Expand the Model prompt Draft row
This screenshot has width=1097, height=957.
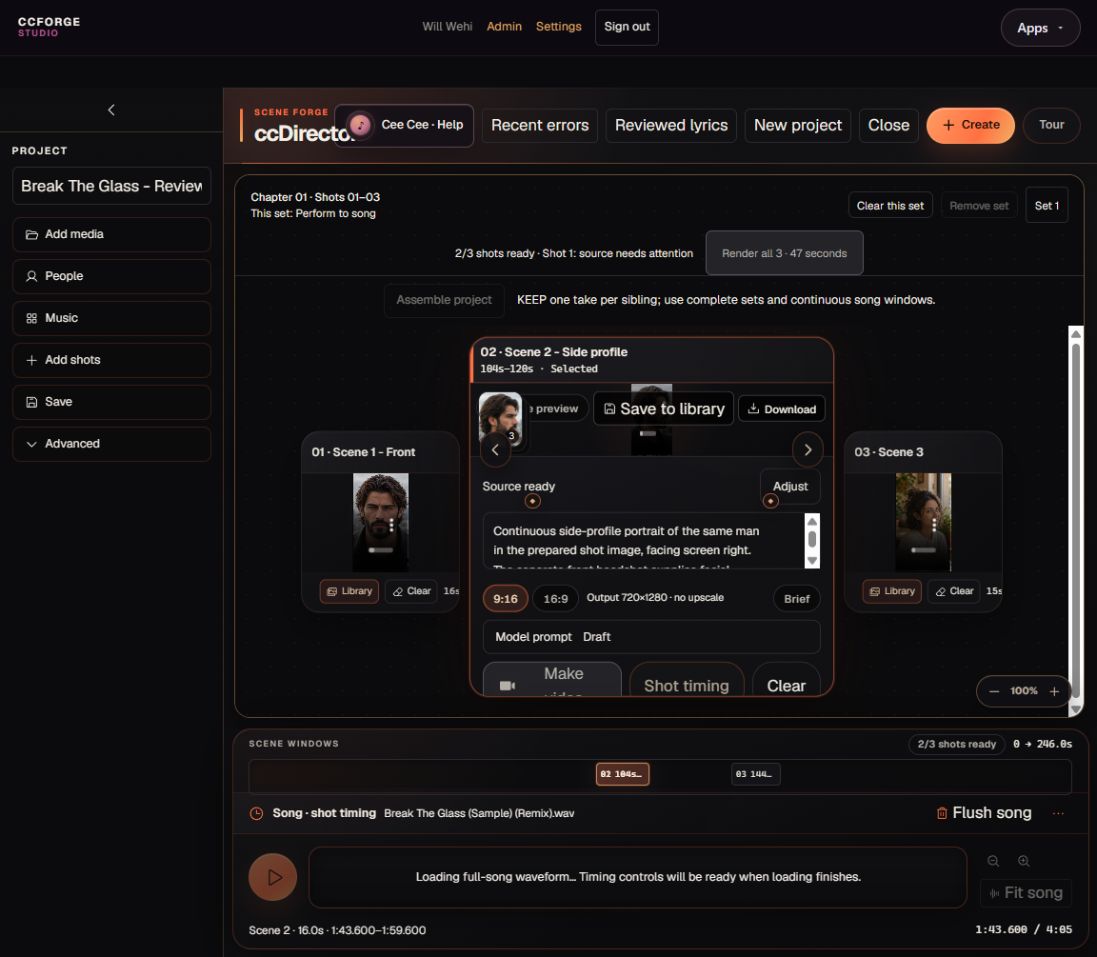point(651,637)
